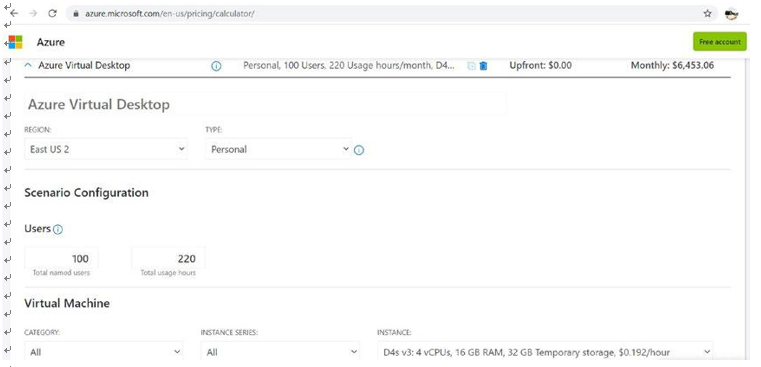761x367 pixels.
Task: Reload the pricing calculator page
Action: coord(52,14)
